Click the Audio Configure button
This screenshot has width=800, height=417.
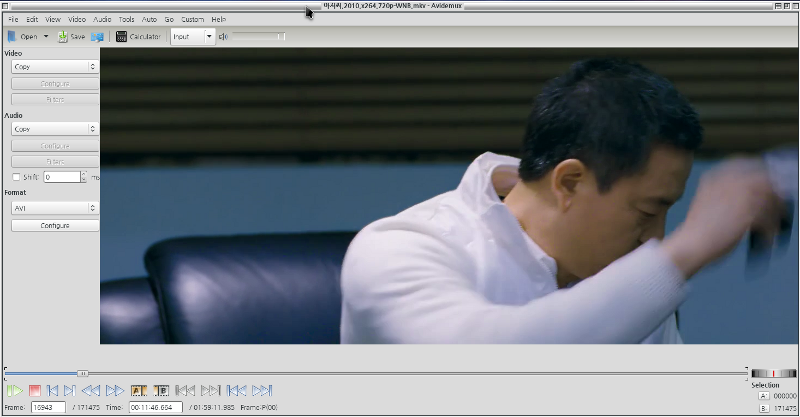click(x=55, y=146)
